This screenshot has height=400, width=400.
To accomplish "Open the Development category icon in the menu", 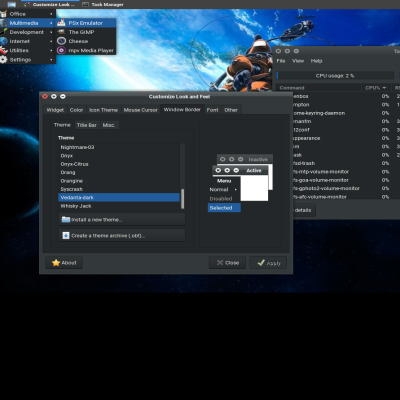I will [x=4, y=32].
